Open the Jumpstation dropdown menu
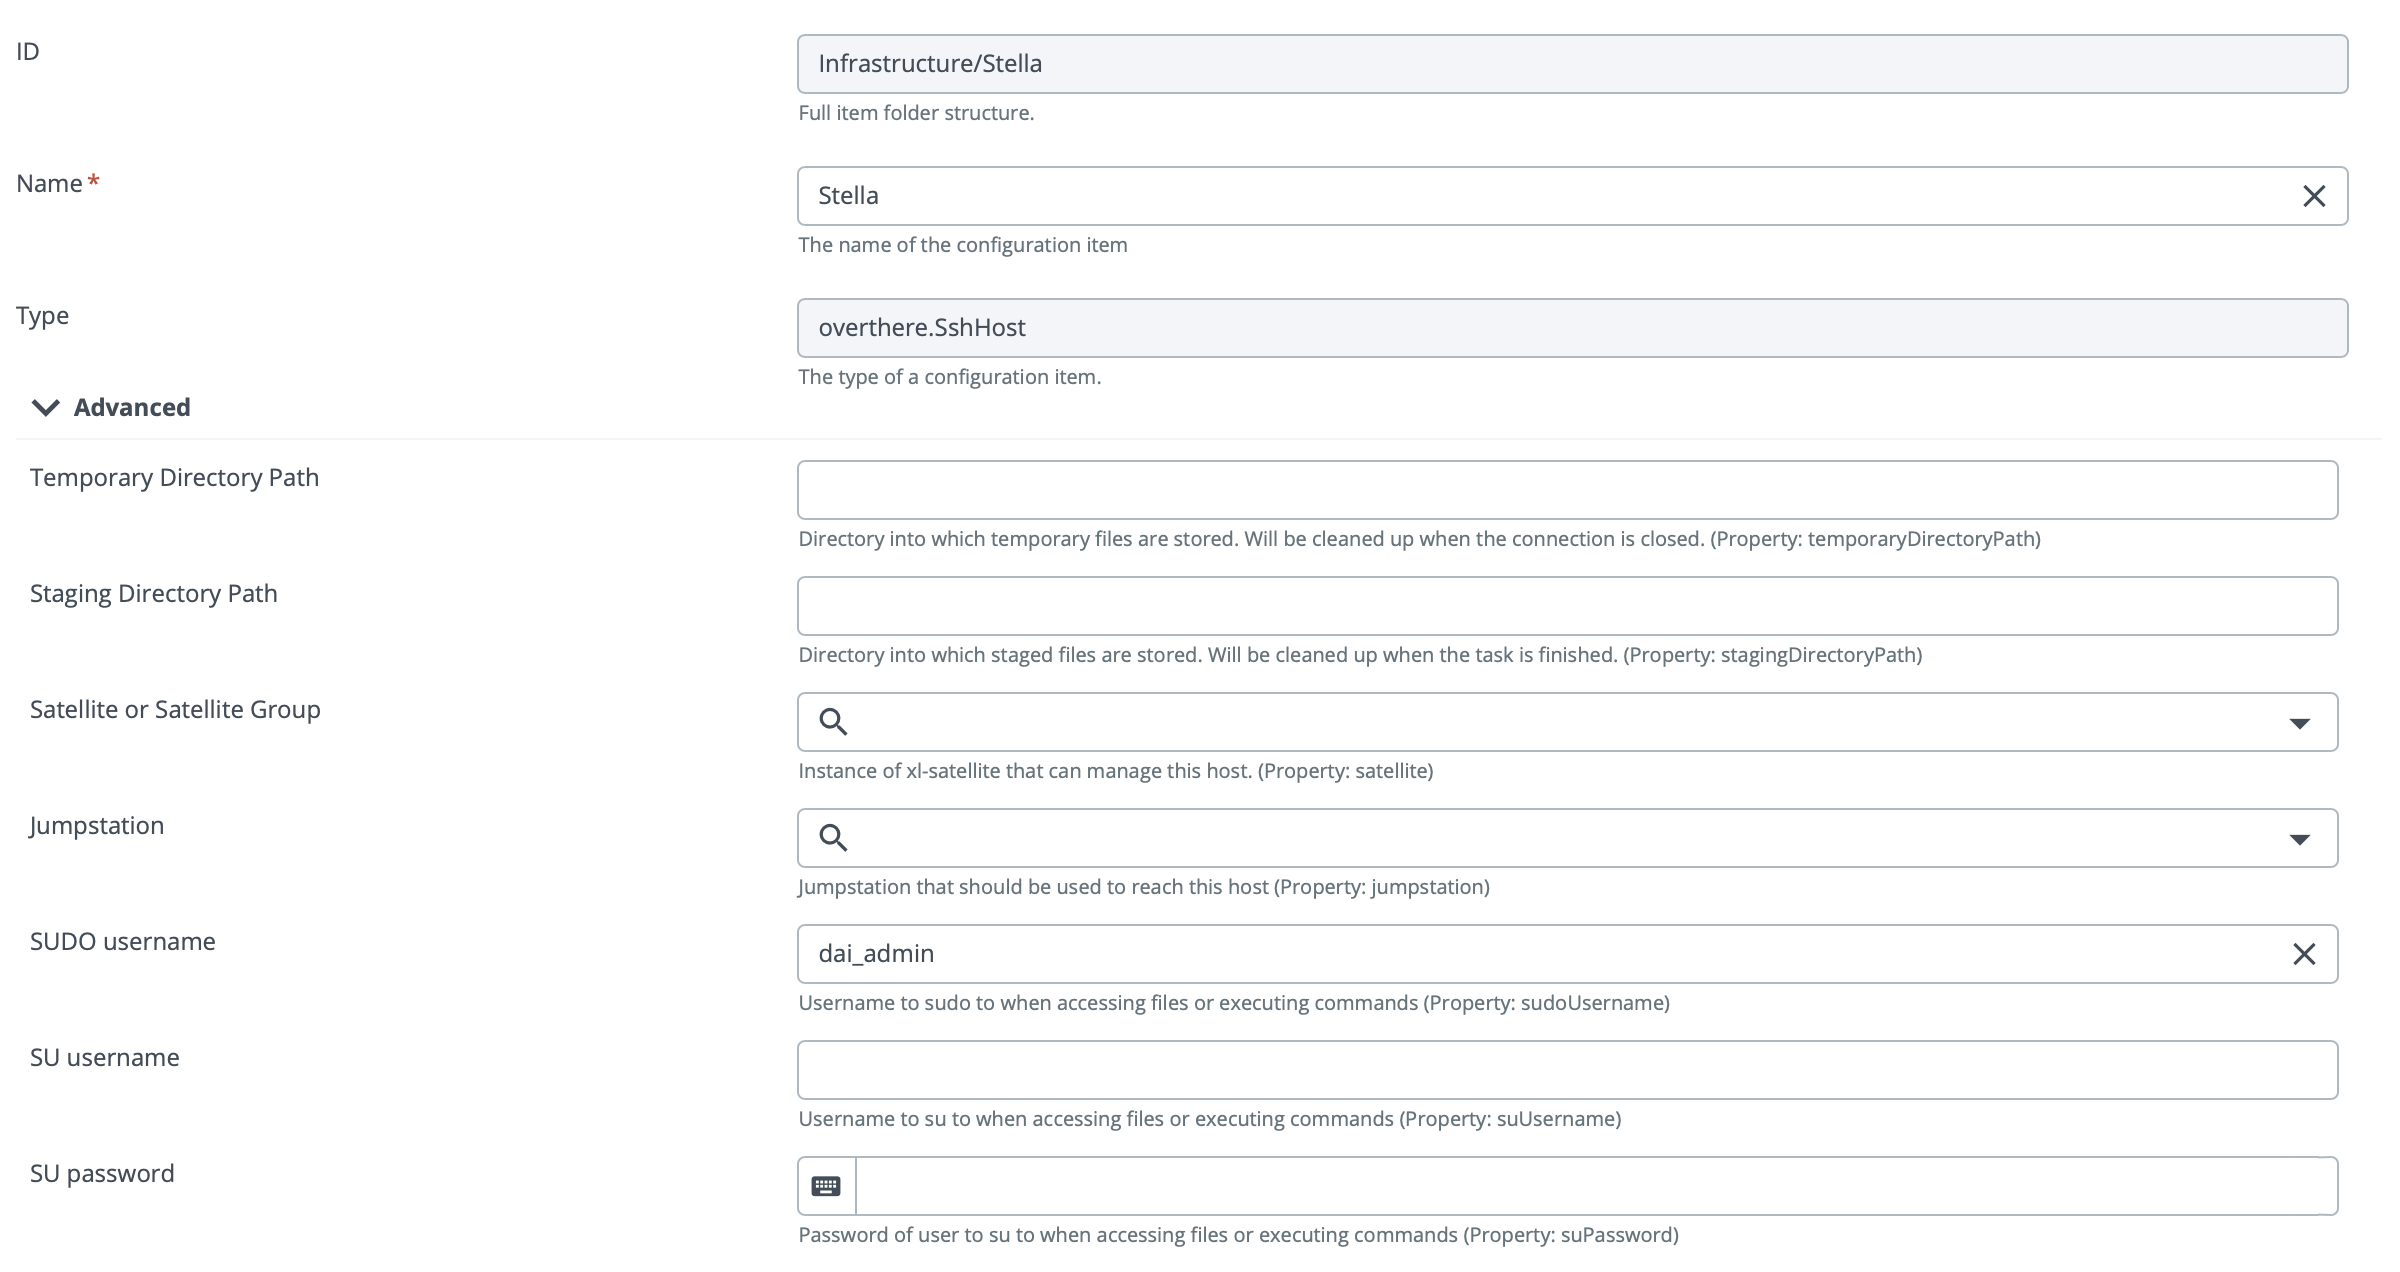2400x1272 pixels. [2306, 835]
